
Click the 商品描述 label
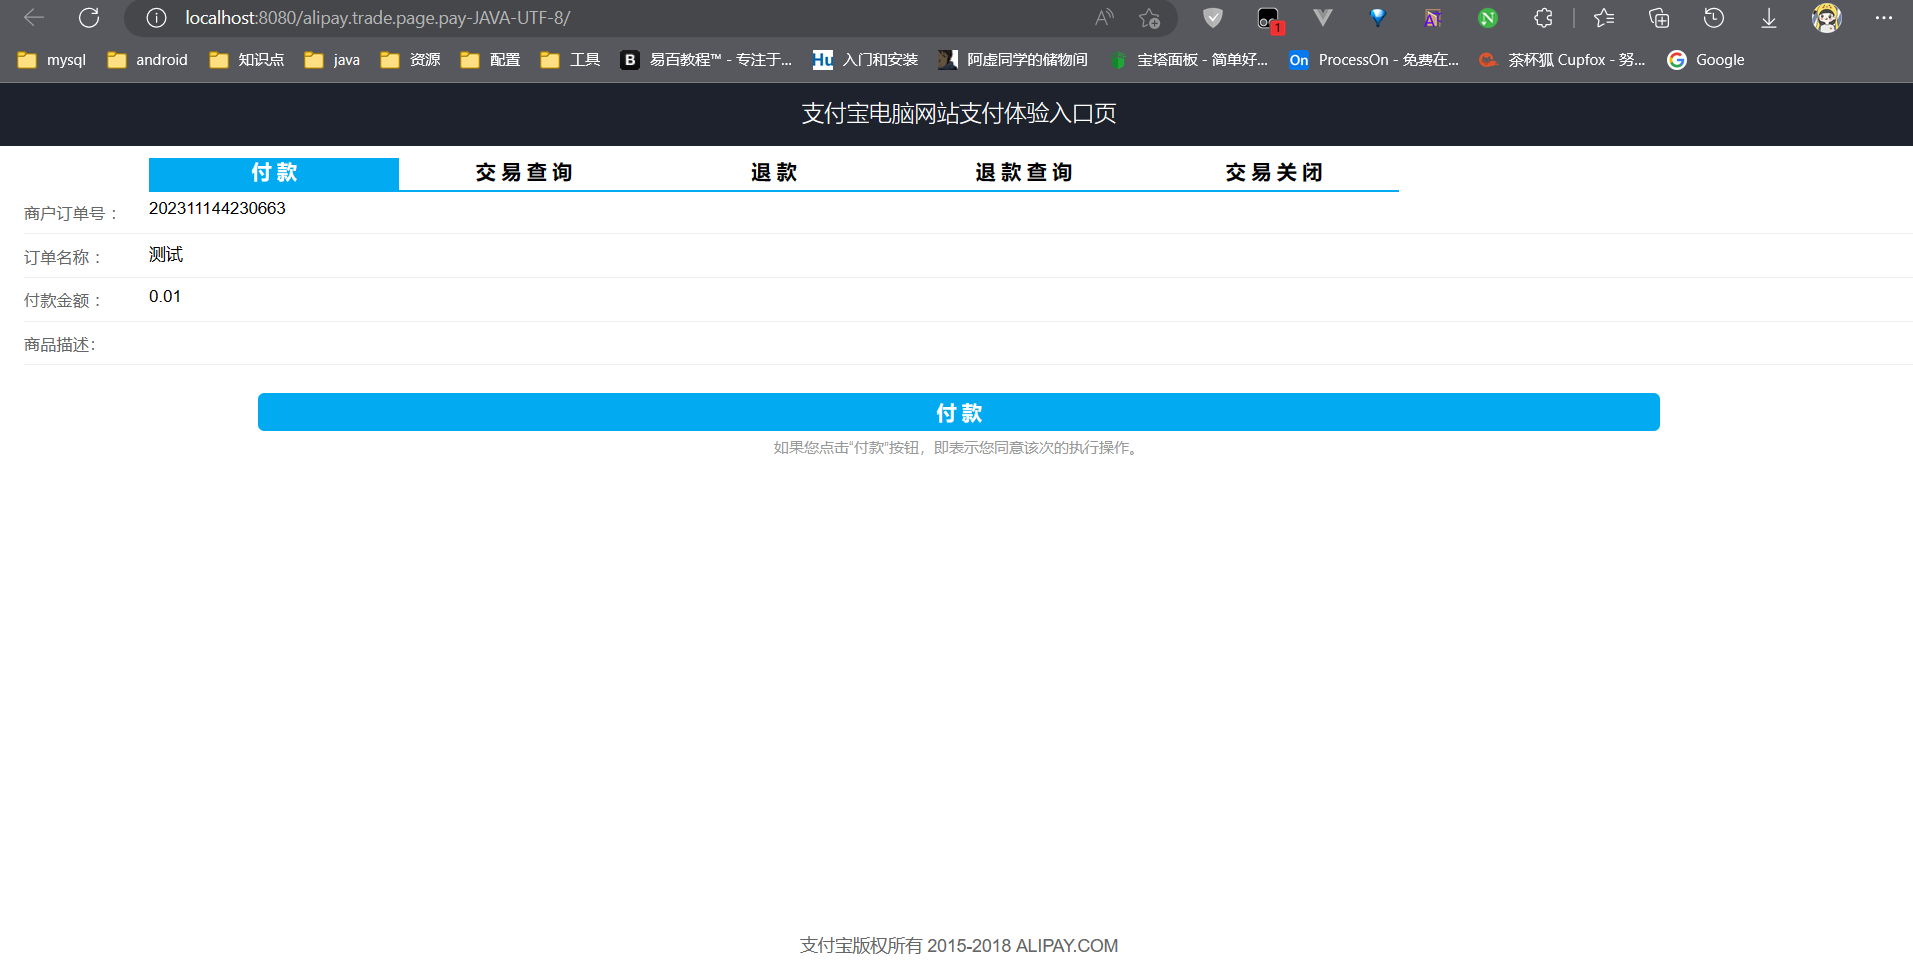(60, 345)
